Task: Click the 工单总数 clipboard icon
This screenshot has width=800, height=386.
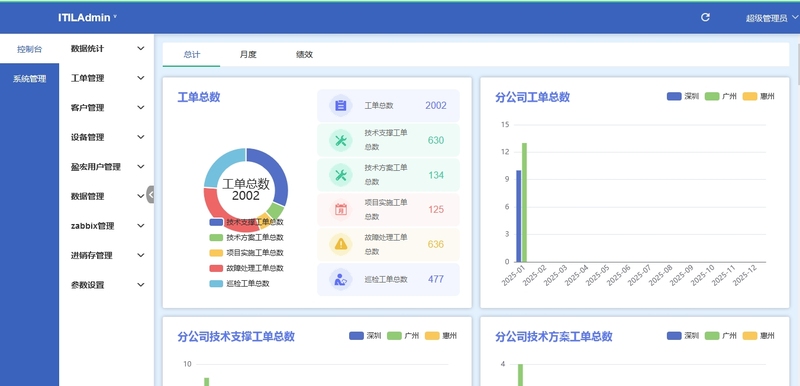Action: 341,106
